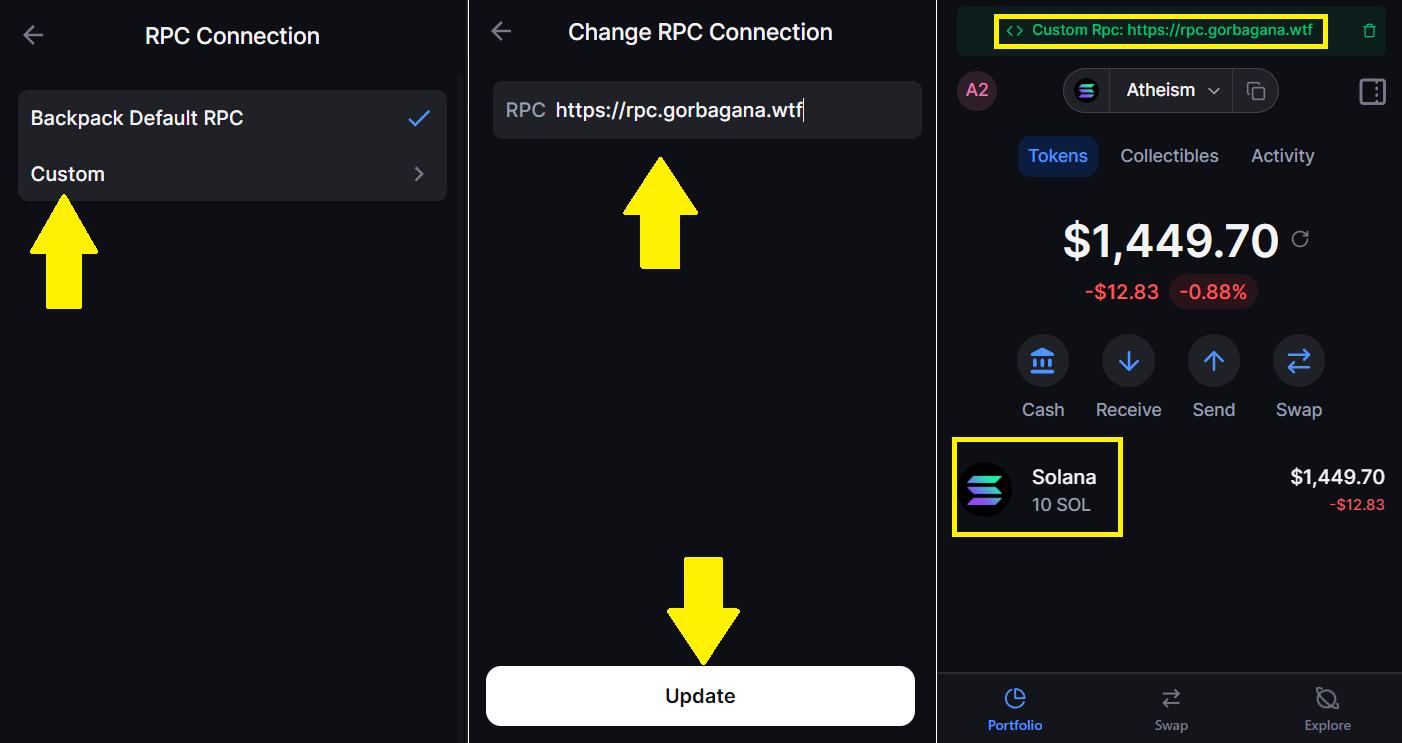Tap the Send arrow icon

point(1213,361)
